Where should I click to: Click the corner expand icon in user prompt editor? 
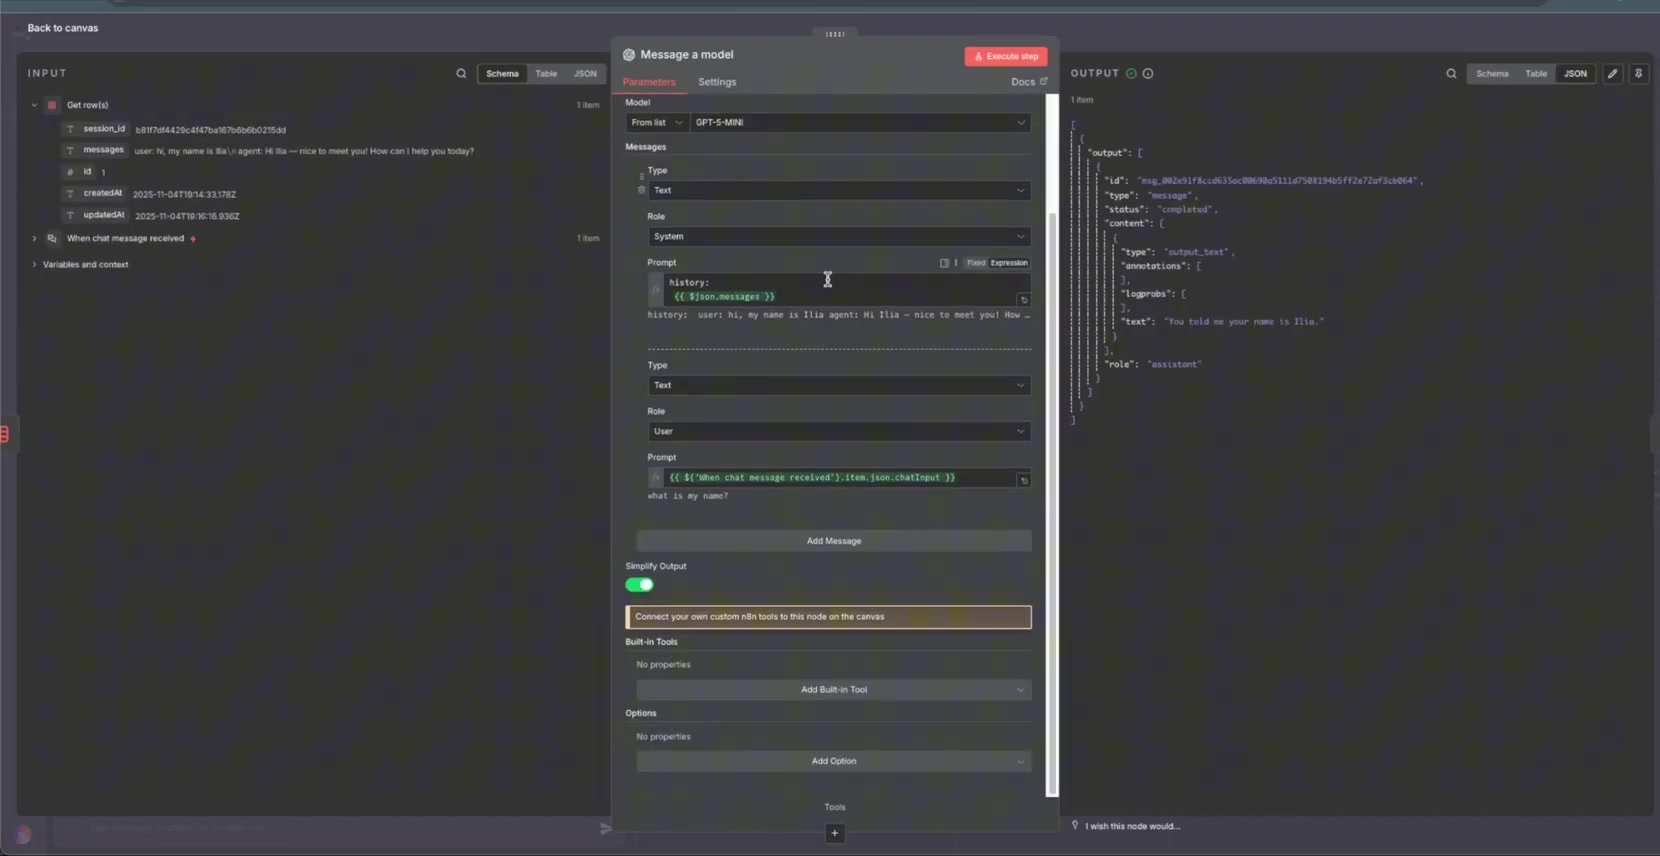tap(1024, 481)
